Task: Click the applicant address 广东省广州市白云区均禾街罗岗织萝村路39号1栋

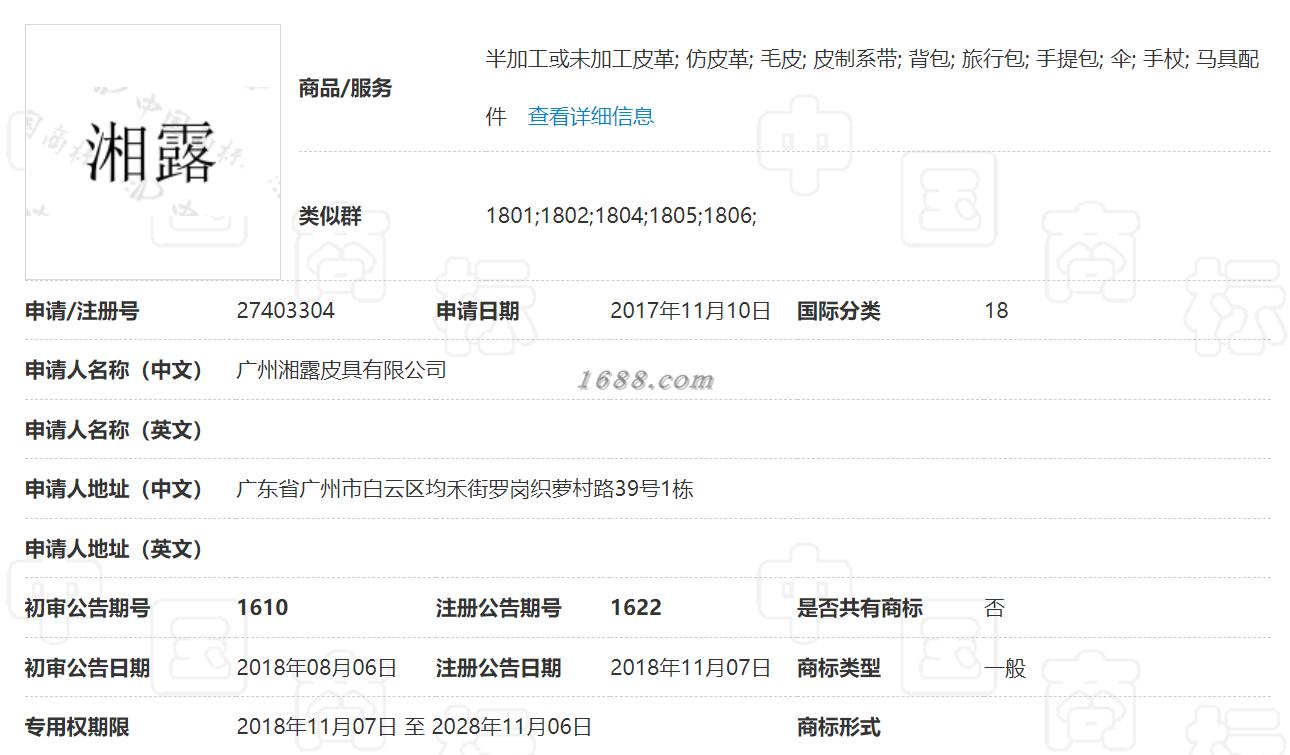Action: click(x=465, y=489)
